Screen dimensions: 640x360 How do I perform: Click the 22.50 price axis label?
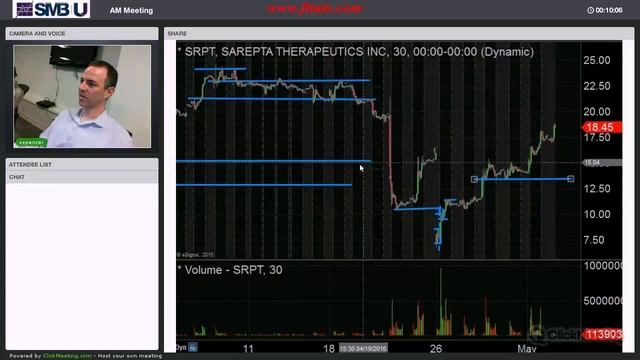(597, 86)
